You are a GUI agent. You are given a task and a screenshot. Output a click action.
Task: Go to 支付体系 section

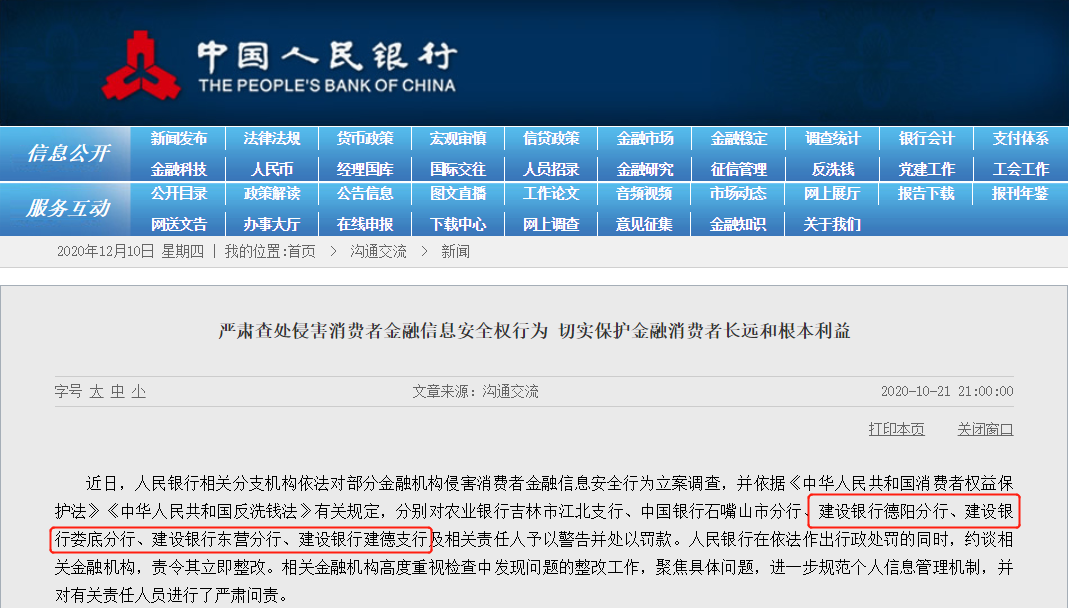(1020, 139)
